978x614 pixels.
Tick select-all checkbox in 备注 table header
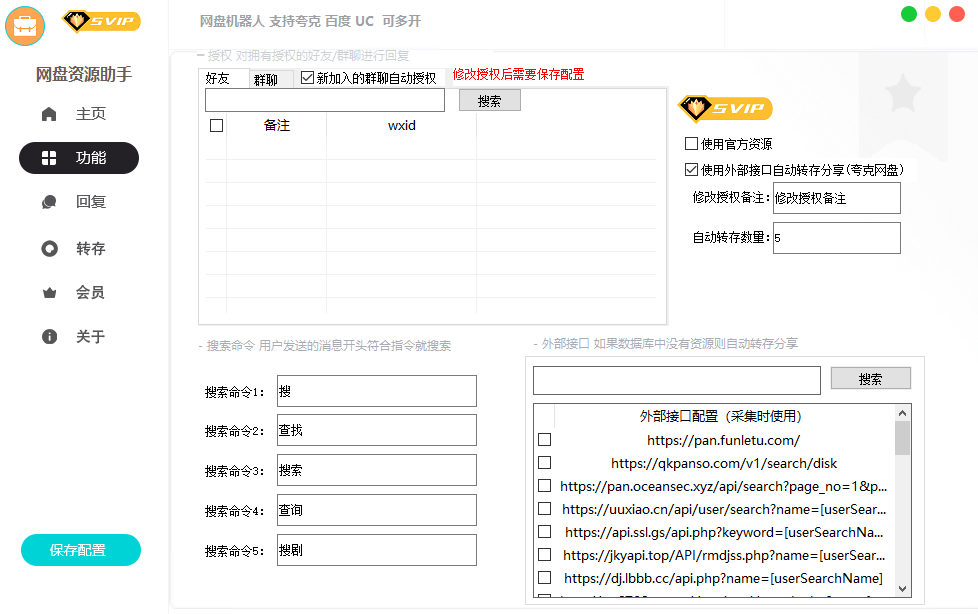tap(216, 126)
